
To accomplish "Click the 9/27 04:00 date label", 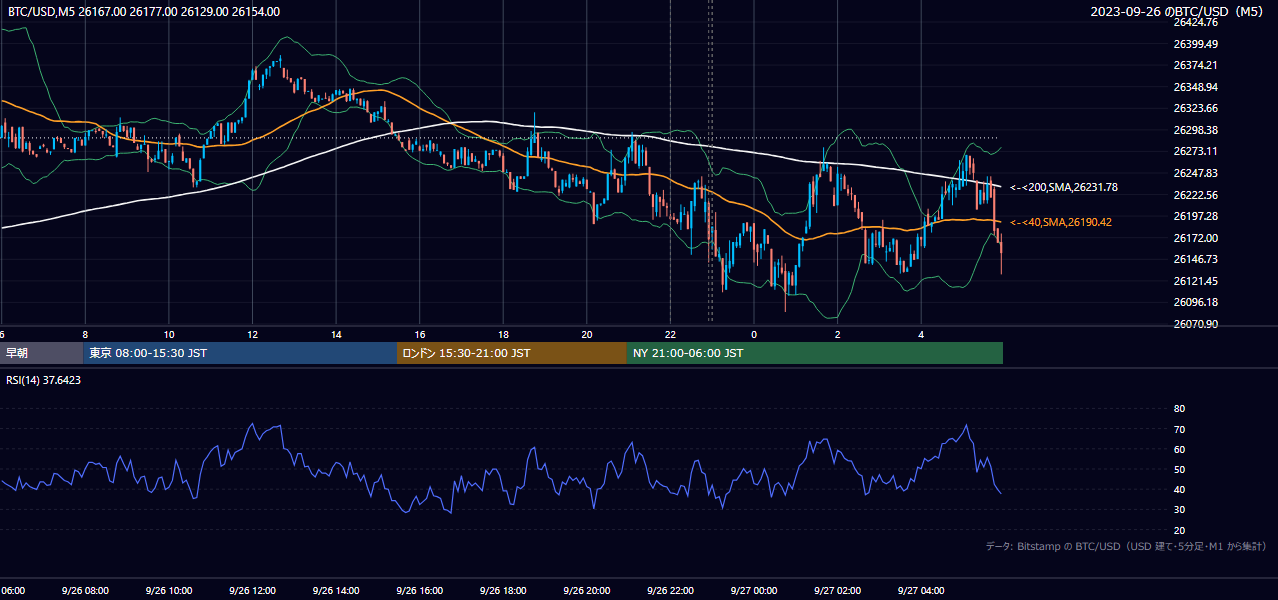I will click(x=921, y=590).
